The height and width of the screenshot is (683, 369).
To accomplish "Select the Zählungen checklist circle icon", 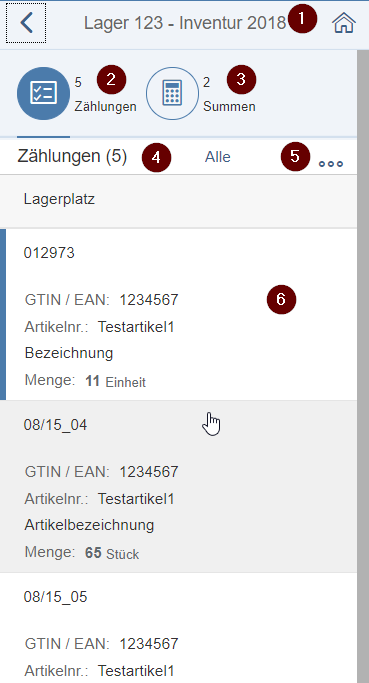I will 44,93.
